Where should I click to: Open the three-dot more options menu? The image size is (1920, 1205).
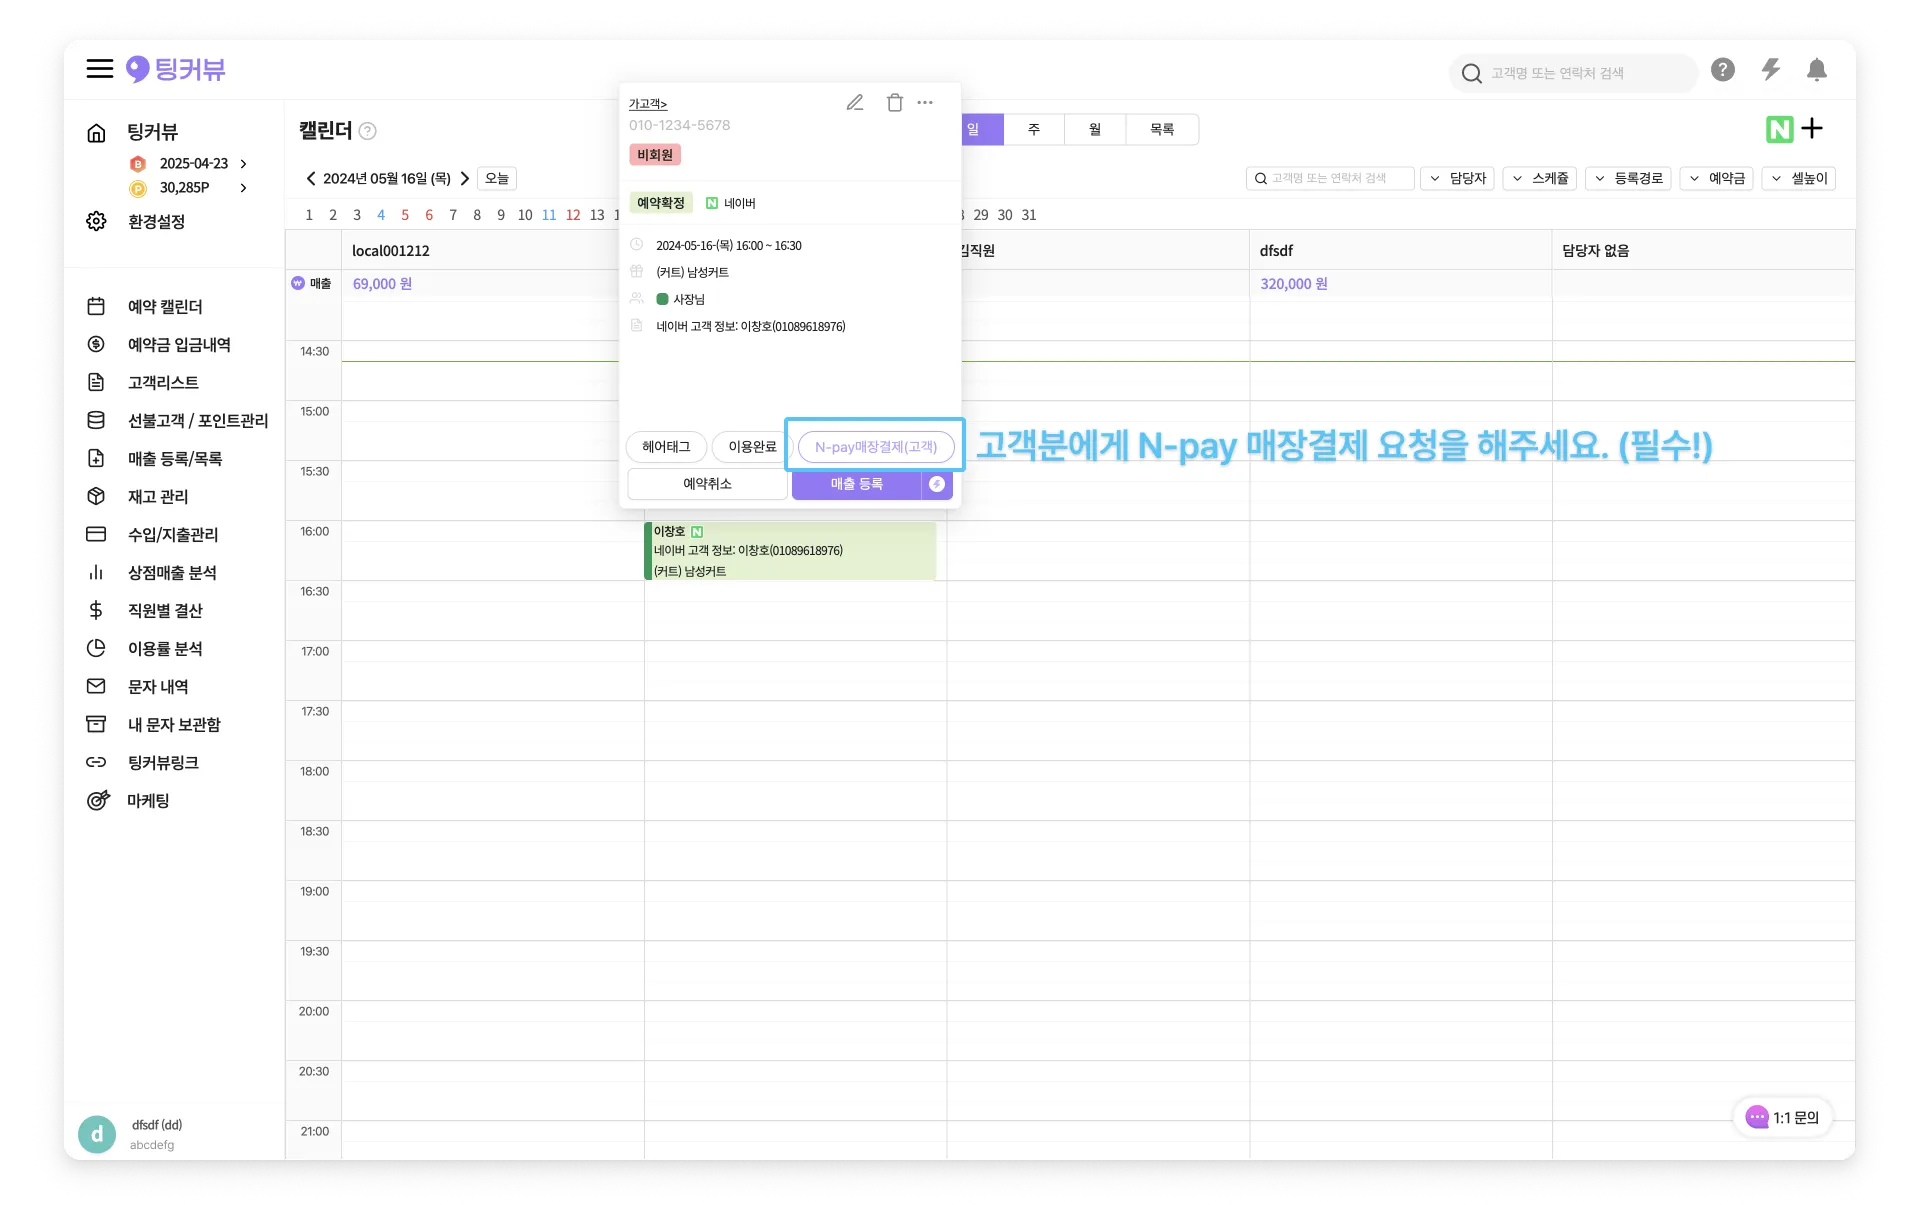[x=925, y=103]
